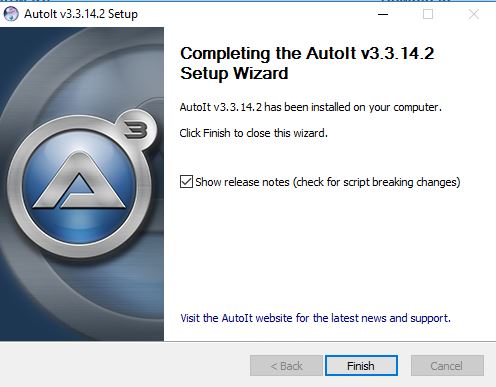The height and width of the screenshot is (387, 496).
Task: Click the "3" badge on the AutoIt logo
Action: point(136,129)
